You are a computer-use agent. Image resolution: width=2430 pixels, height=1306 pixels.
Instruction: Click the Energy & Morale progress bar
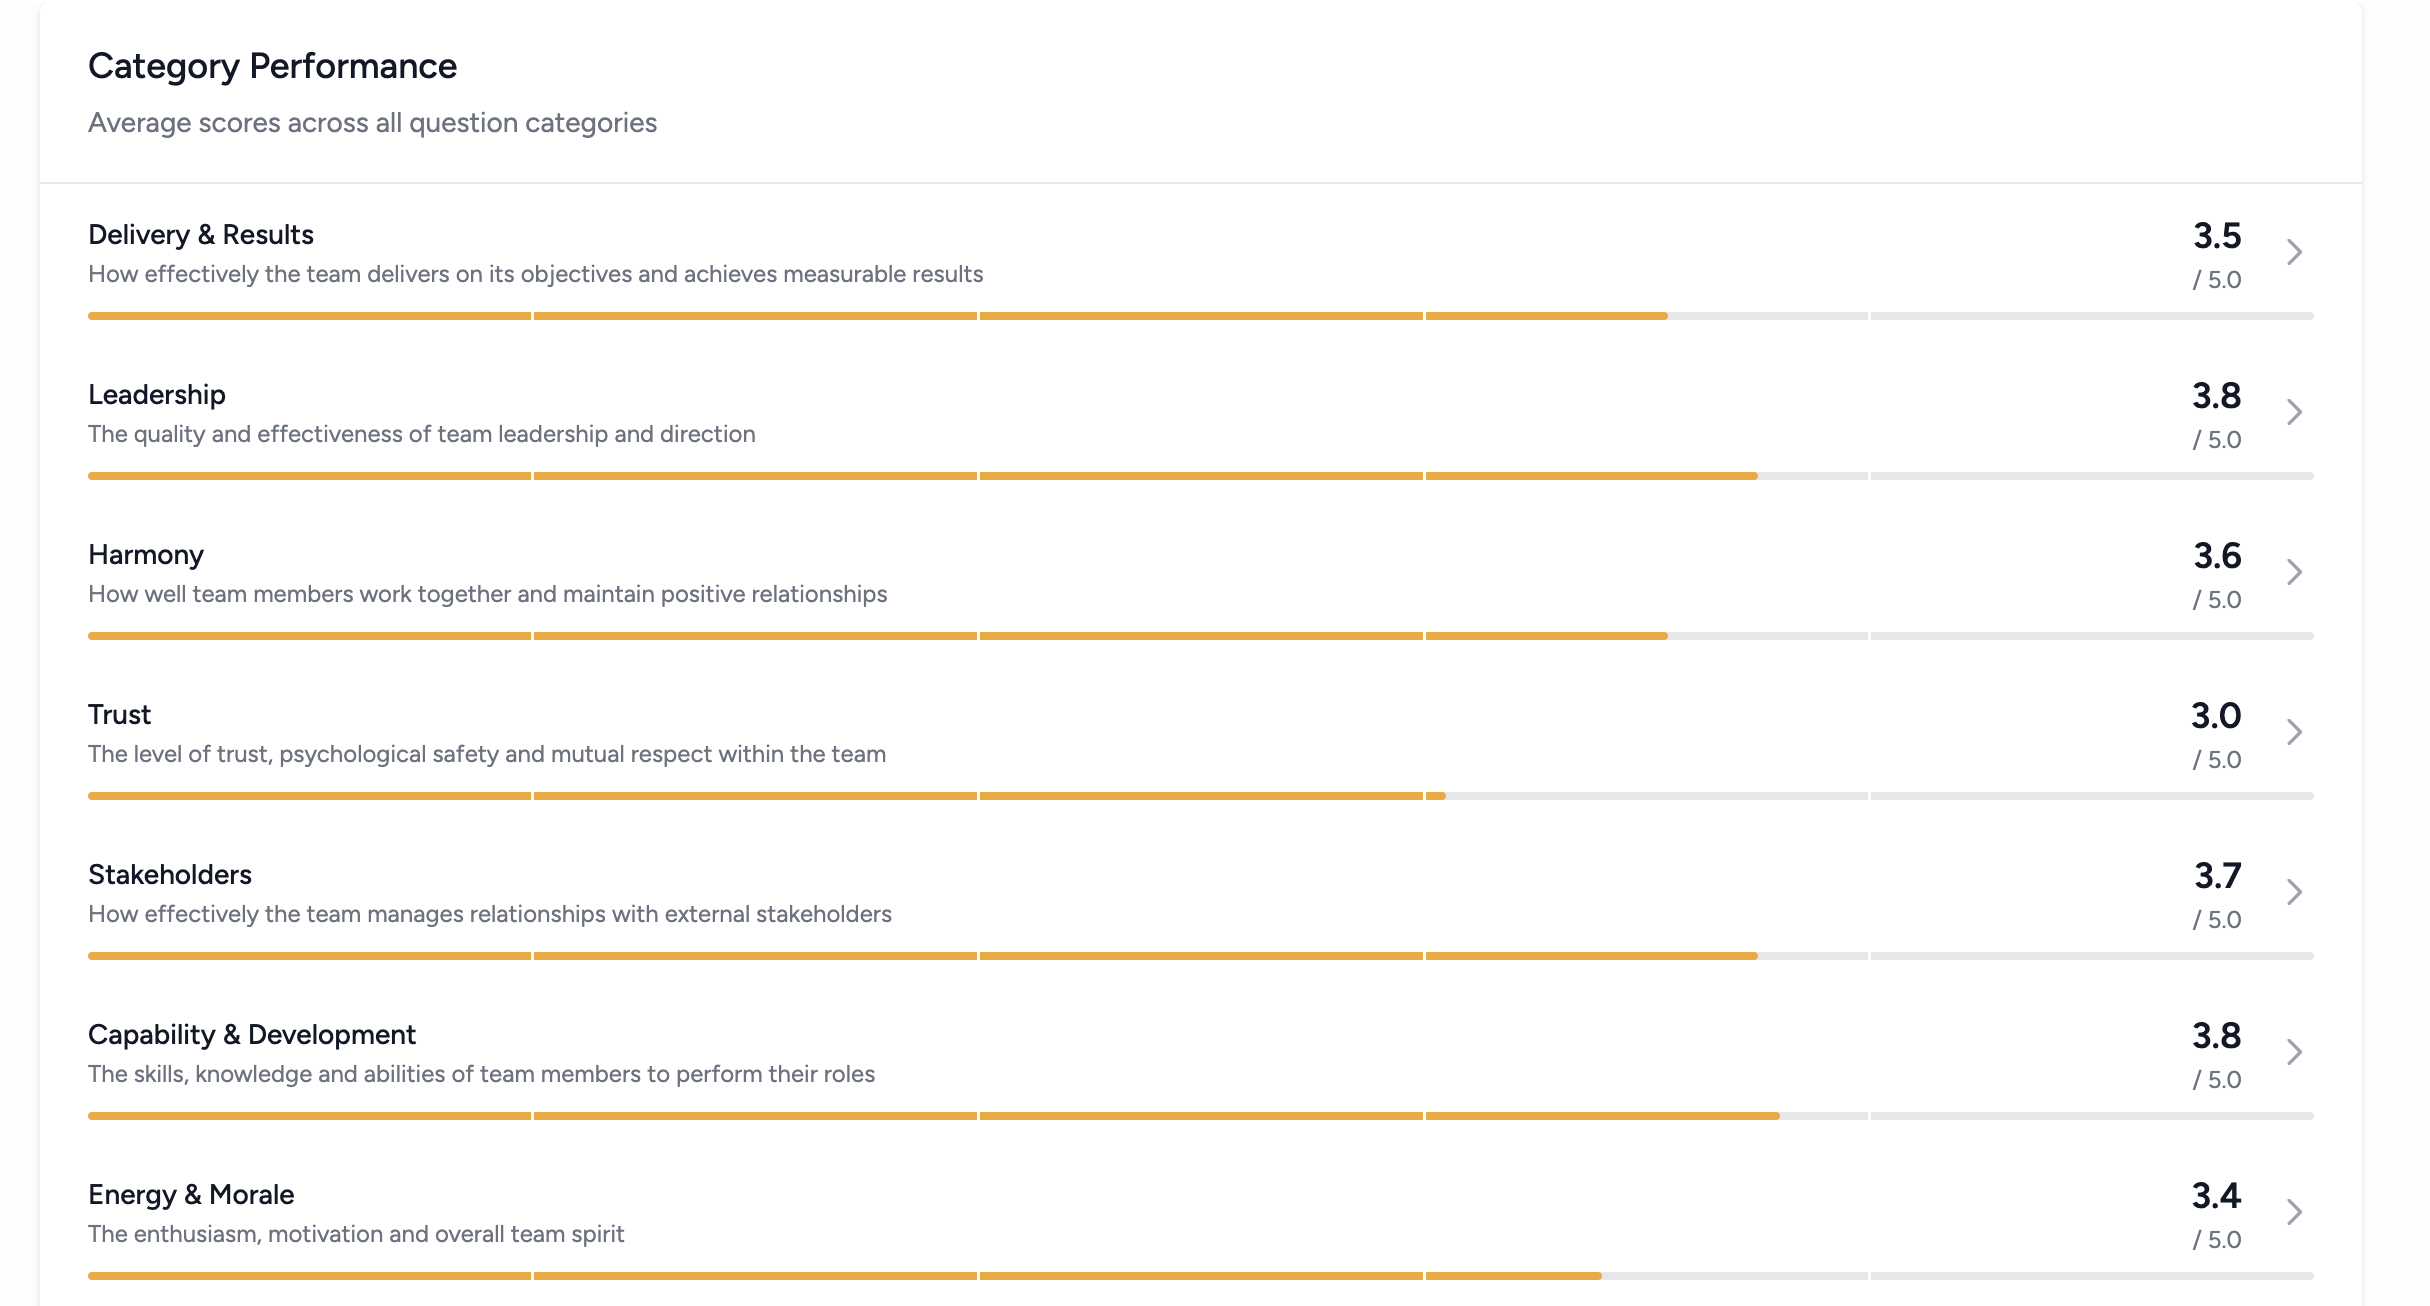[1200, 1276]
